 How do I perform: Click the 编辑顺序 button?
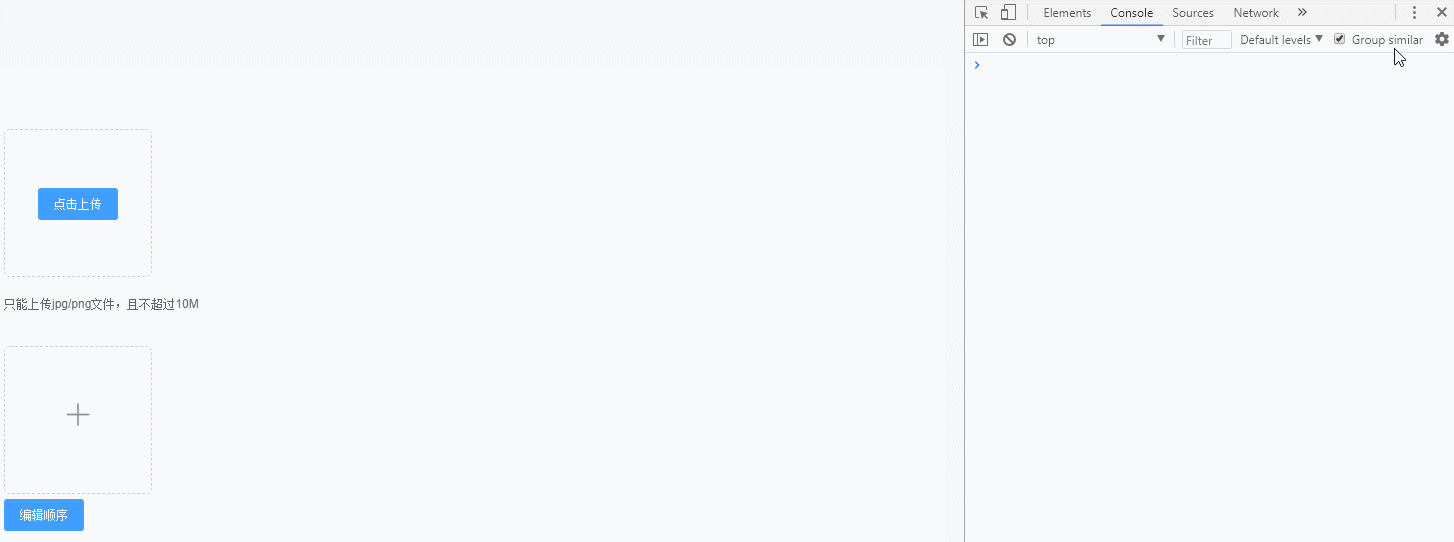click(x=44, y=515)
